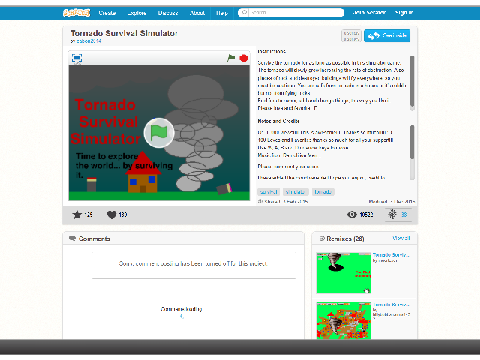Favorite the project with the star icon
480x360 pixels.
[77, 215]
